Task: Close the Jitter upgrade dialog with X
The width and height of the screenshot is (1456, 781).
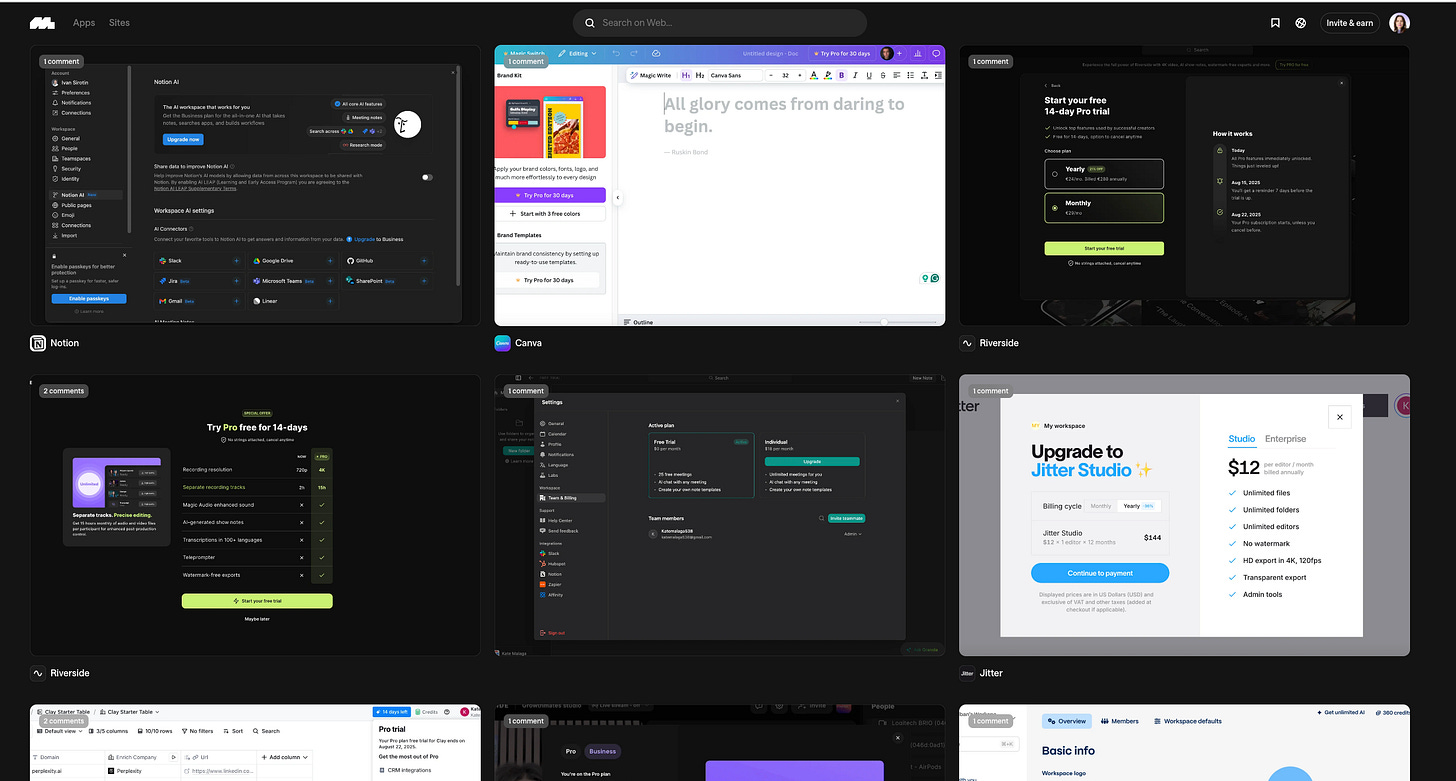Action: [x=1340, y=417]
